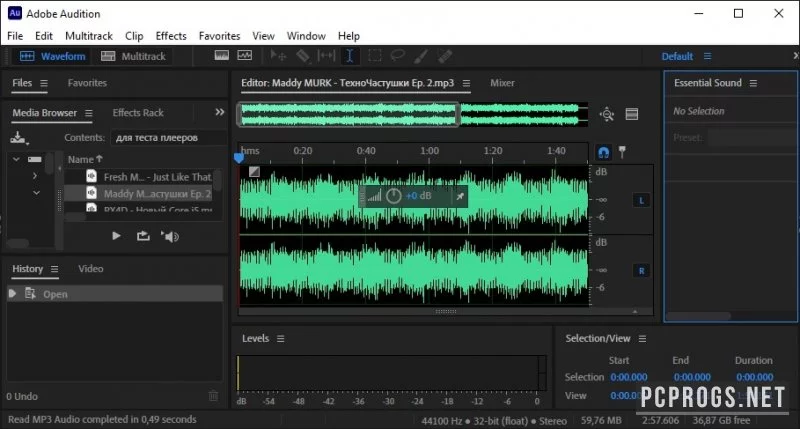The width and height of the screenshot is (800, 429).
Task: Select the Razor tool
Action: [x=303, y=56]
